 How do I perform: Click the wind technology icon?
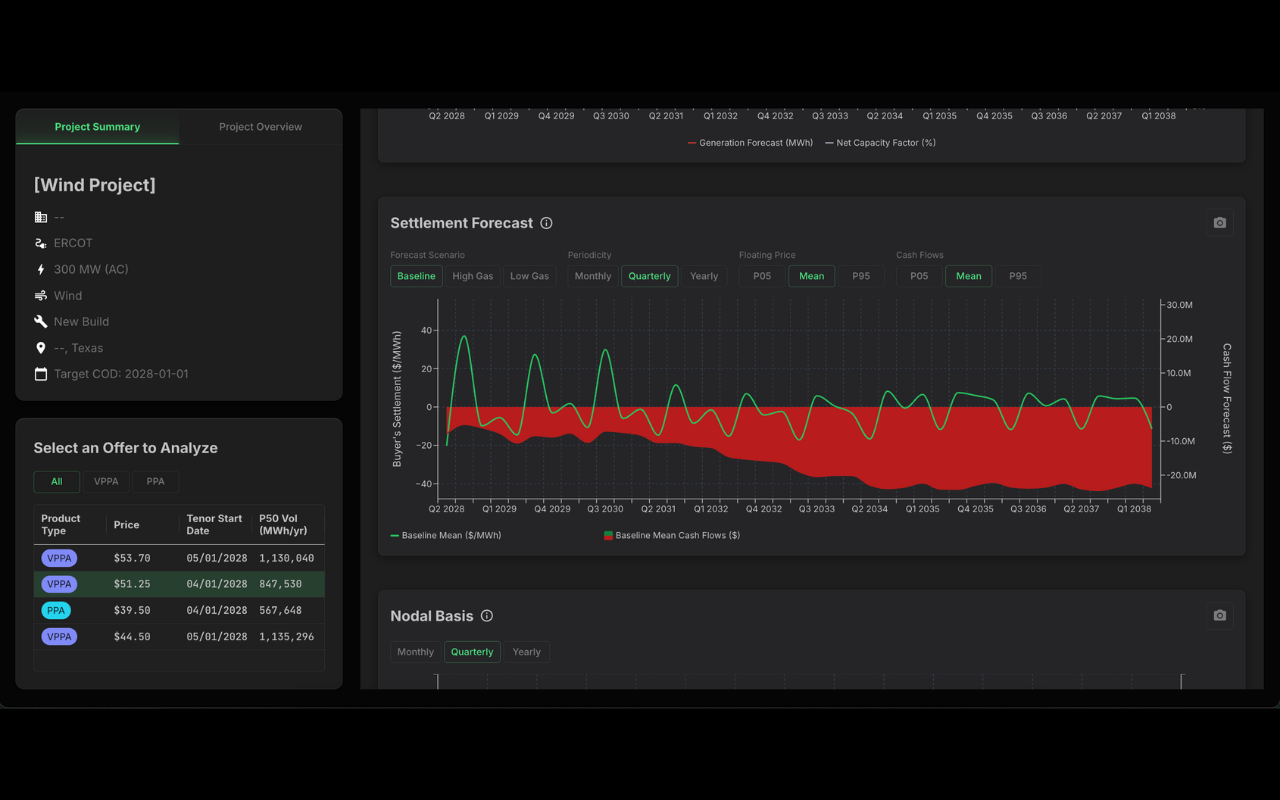(x=41, y=296)
